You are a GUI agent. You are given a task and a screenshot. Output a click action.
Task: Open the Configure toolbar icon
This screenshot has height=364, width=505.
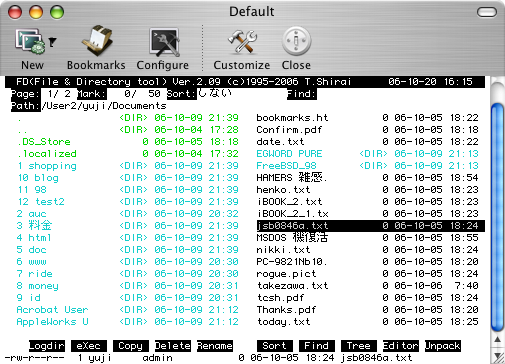[165, 42]
